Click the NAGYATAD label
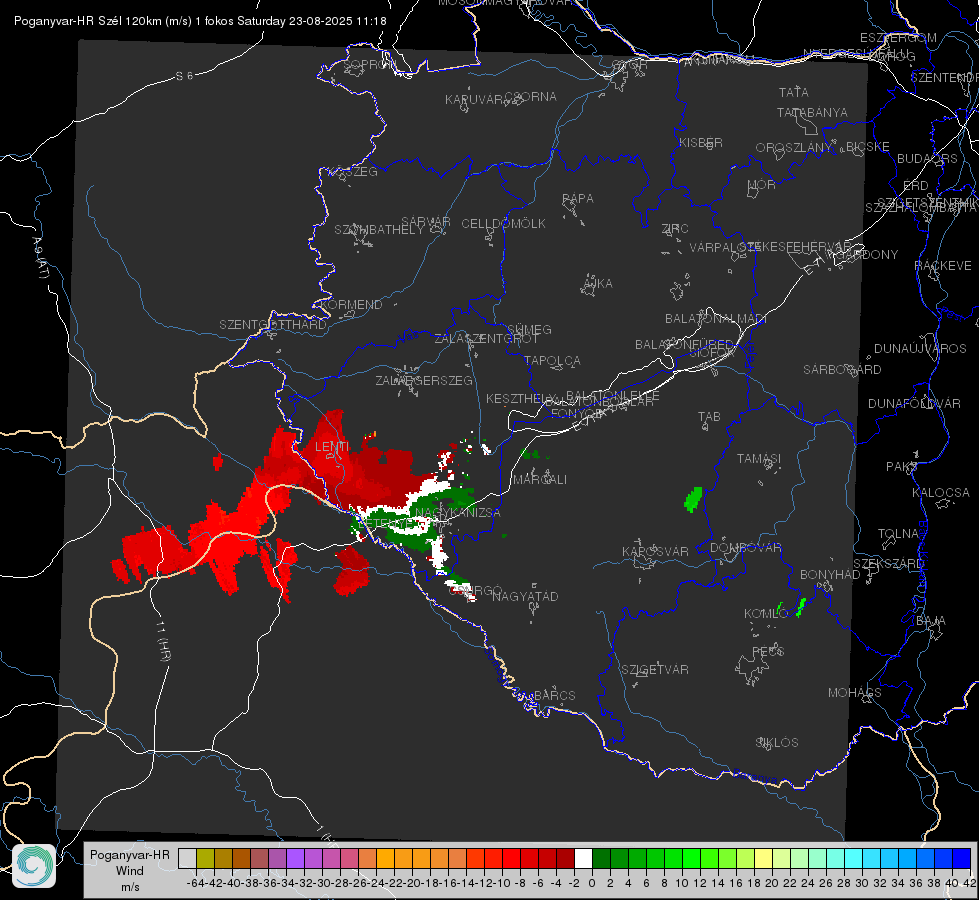Screen dimensions: 979x900 tap(525, 596)
